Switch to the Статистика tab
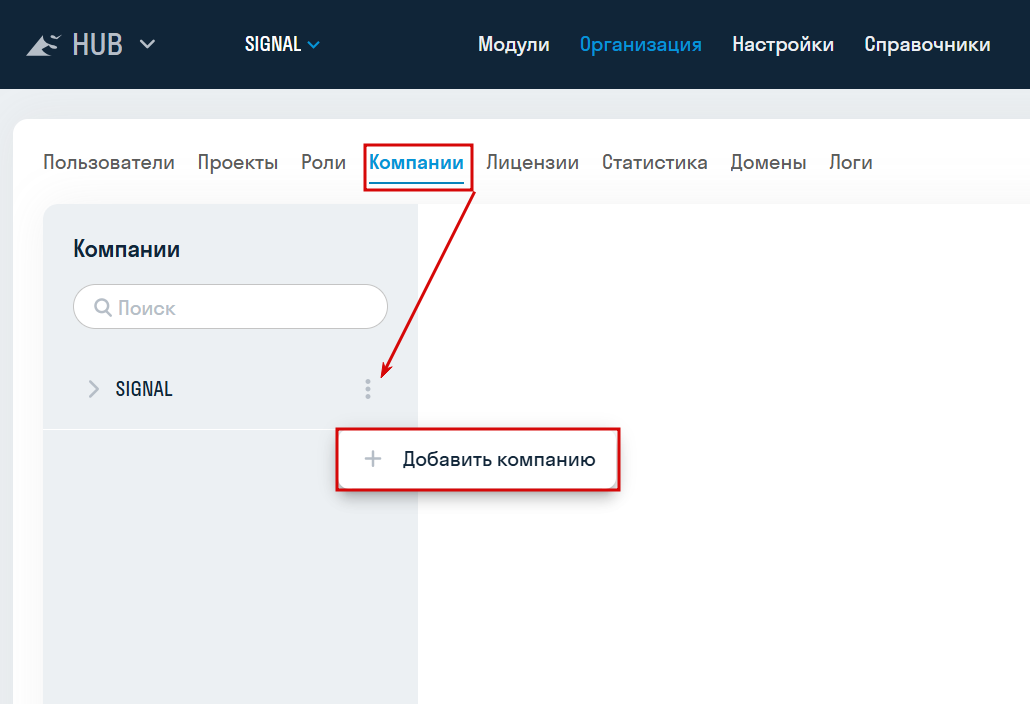Image resolution: width=1030 pixels, height=704 pixels. 654,162
